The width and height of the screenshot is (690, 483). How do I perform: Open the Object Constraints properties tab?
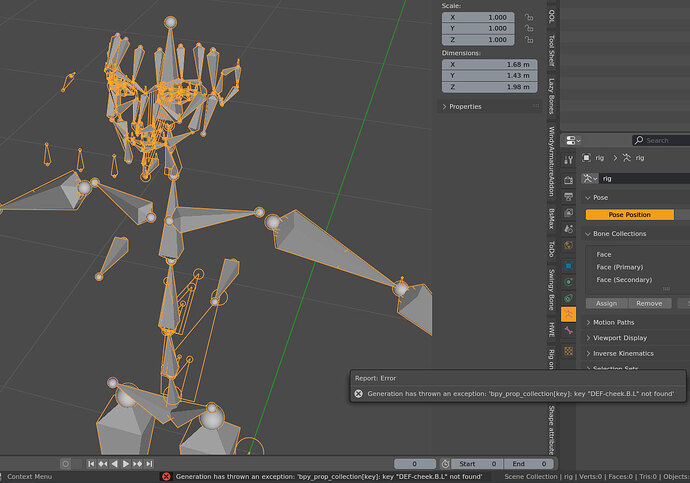(568, 298)
